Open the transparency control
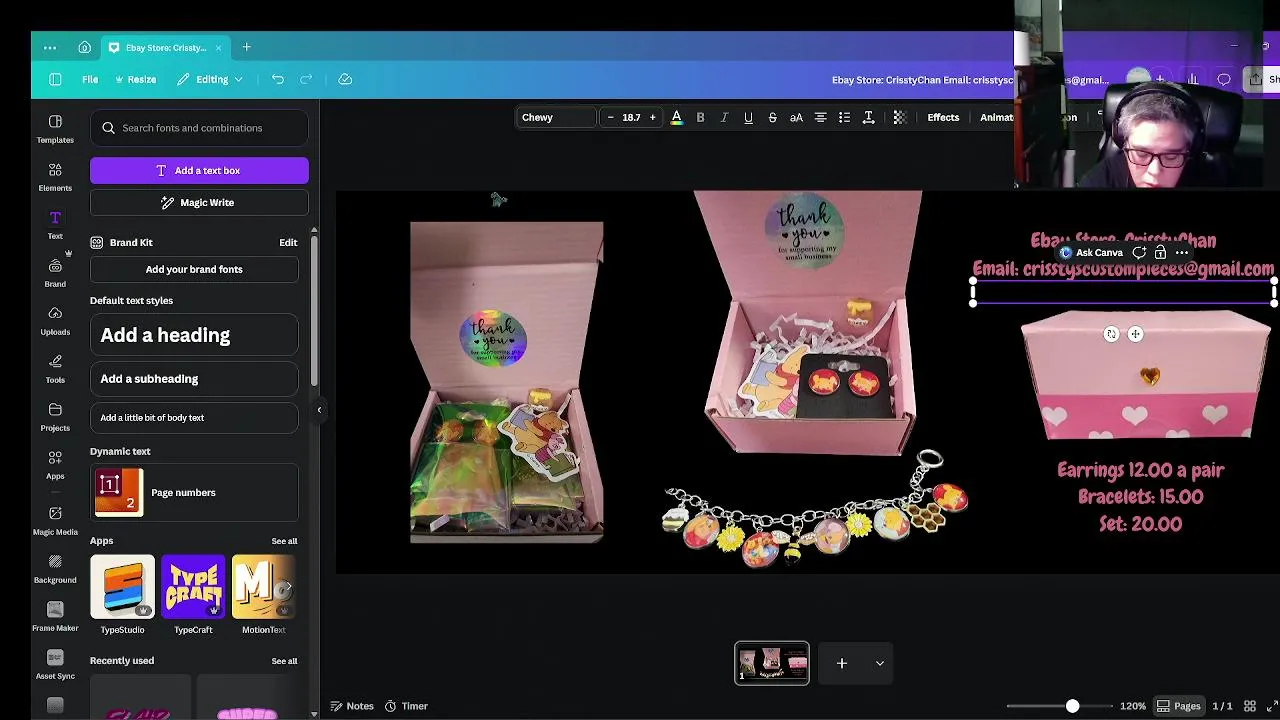1280x720 pixels. 899,117
